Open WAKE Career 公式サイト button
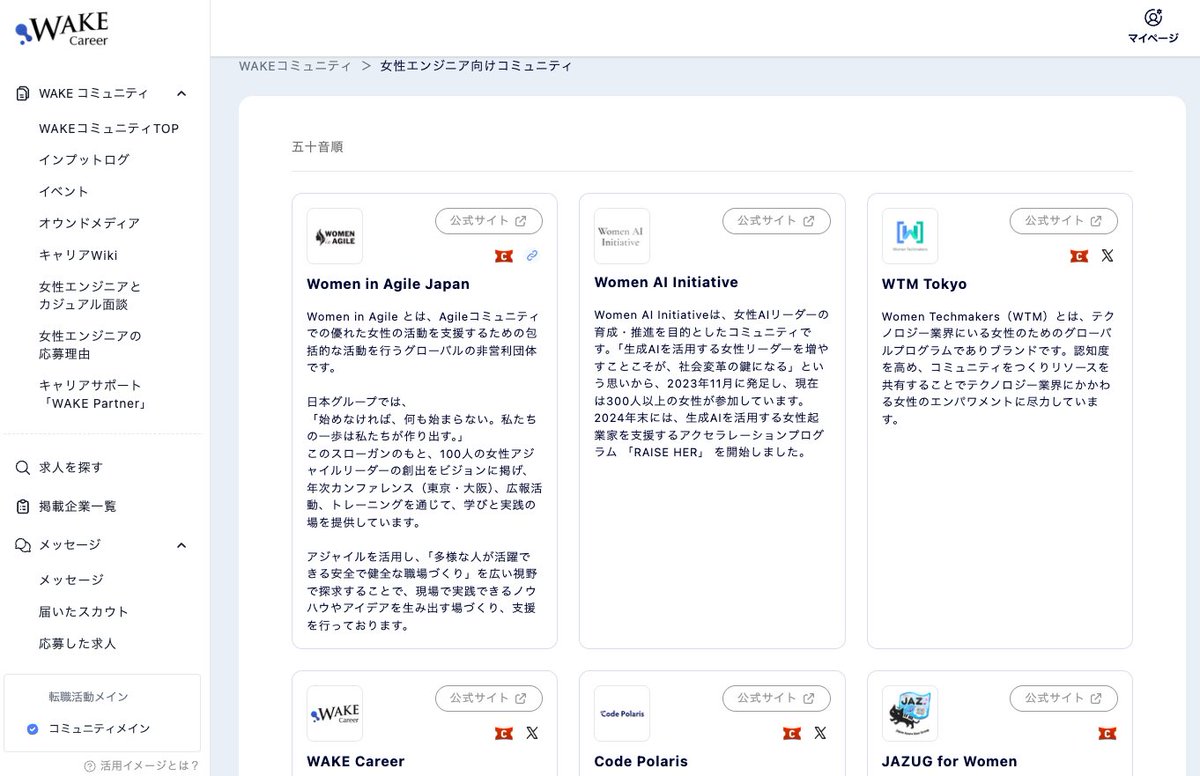 tap(488, 698)
